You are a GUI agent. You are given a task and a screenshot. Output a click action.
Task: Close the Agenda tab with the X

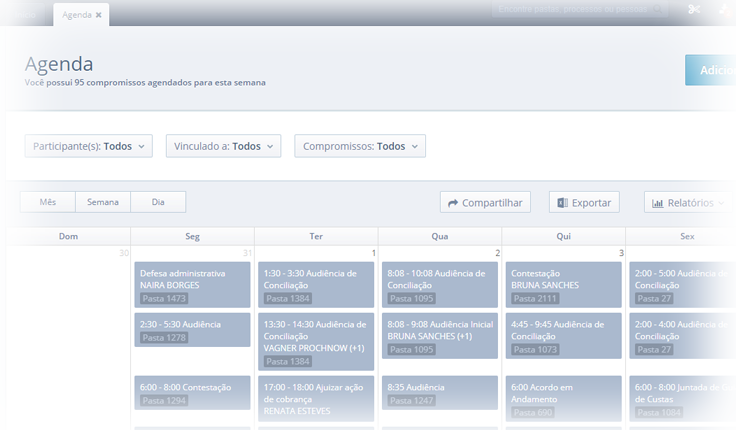(99, 15)
